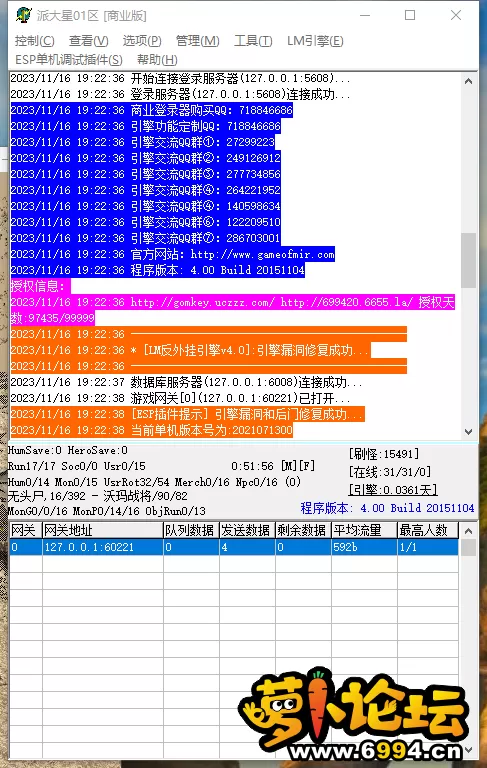
Task: Open the 帮助(H) menu
Action: [157, 60]
